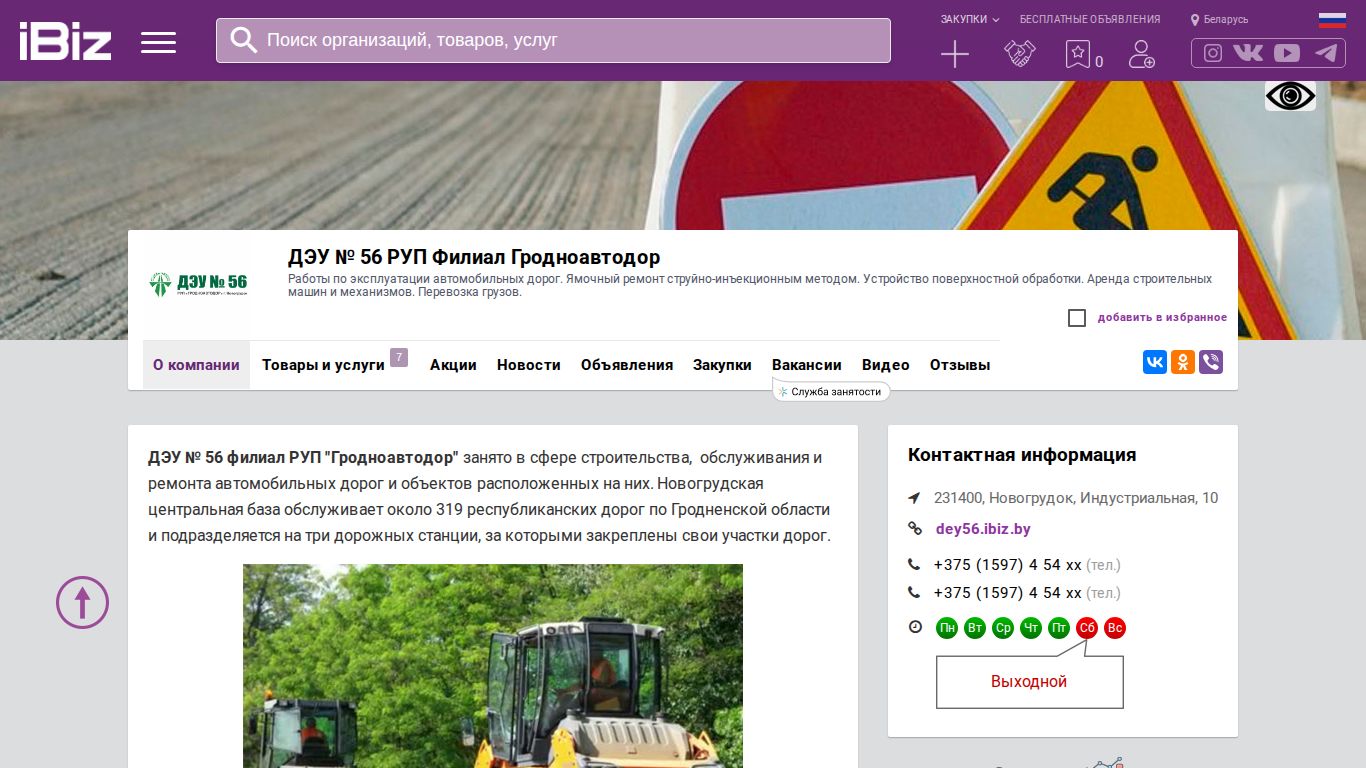Enable the accessibility eye view mode
The width and height of the screenshot is (1366, 768).
click(1290, 96)
